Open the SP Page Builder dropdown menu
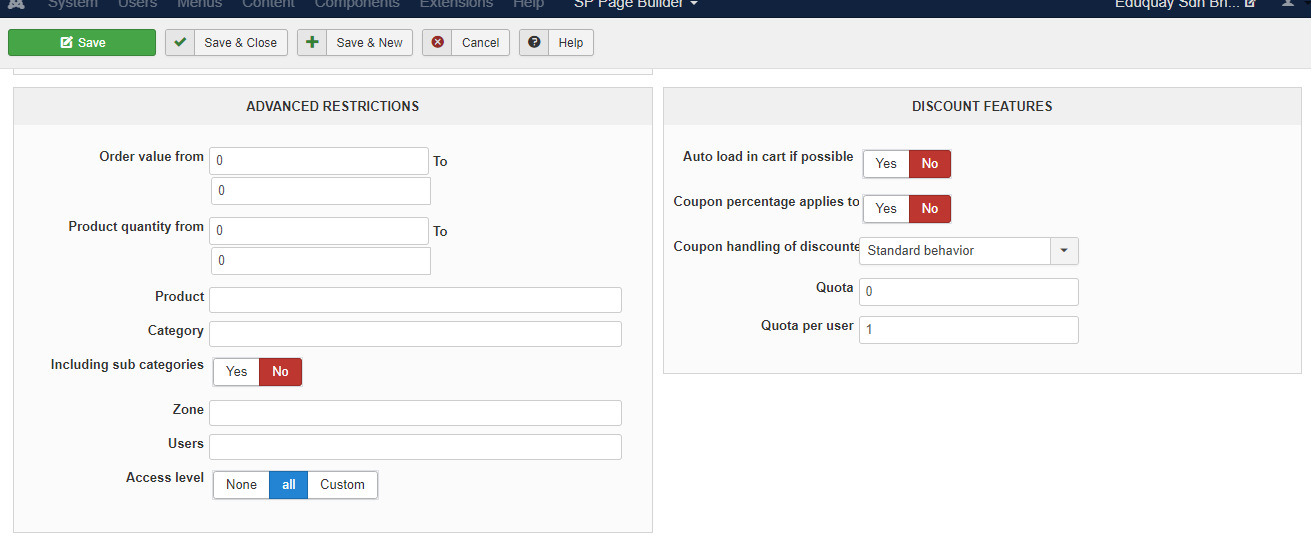This screenshot has height=547, width=1311. 636,4
